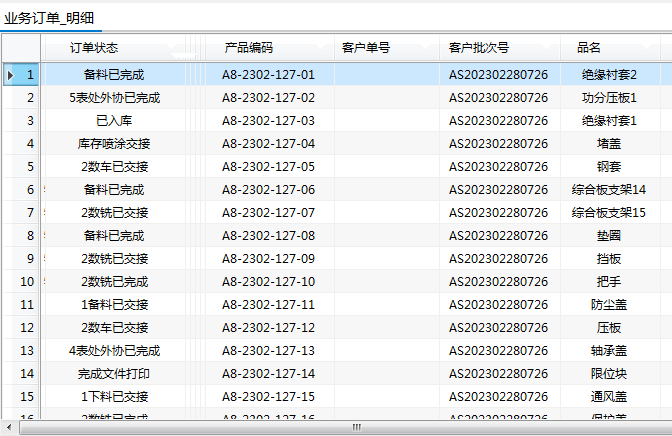The width and height of the screenshot is (672, 436).
Task: Select row header number 12
Action: coord(28,328)
